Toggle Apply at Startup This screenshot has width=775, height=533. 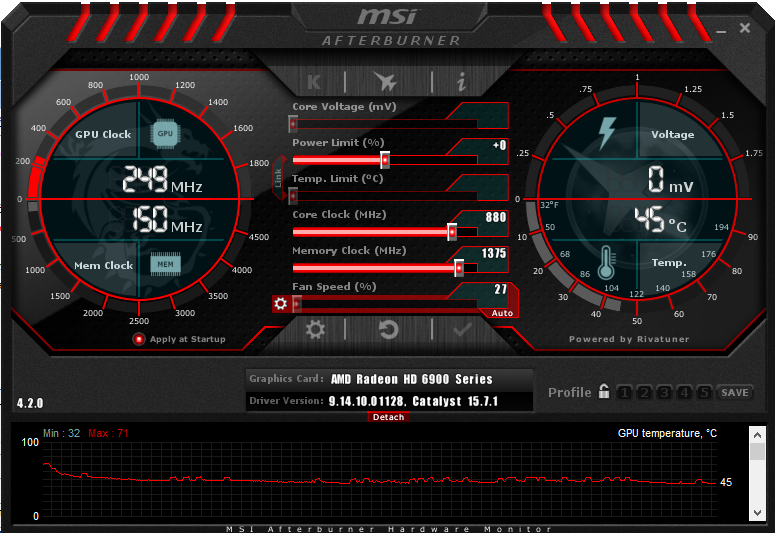coord(139,339)
